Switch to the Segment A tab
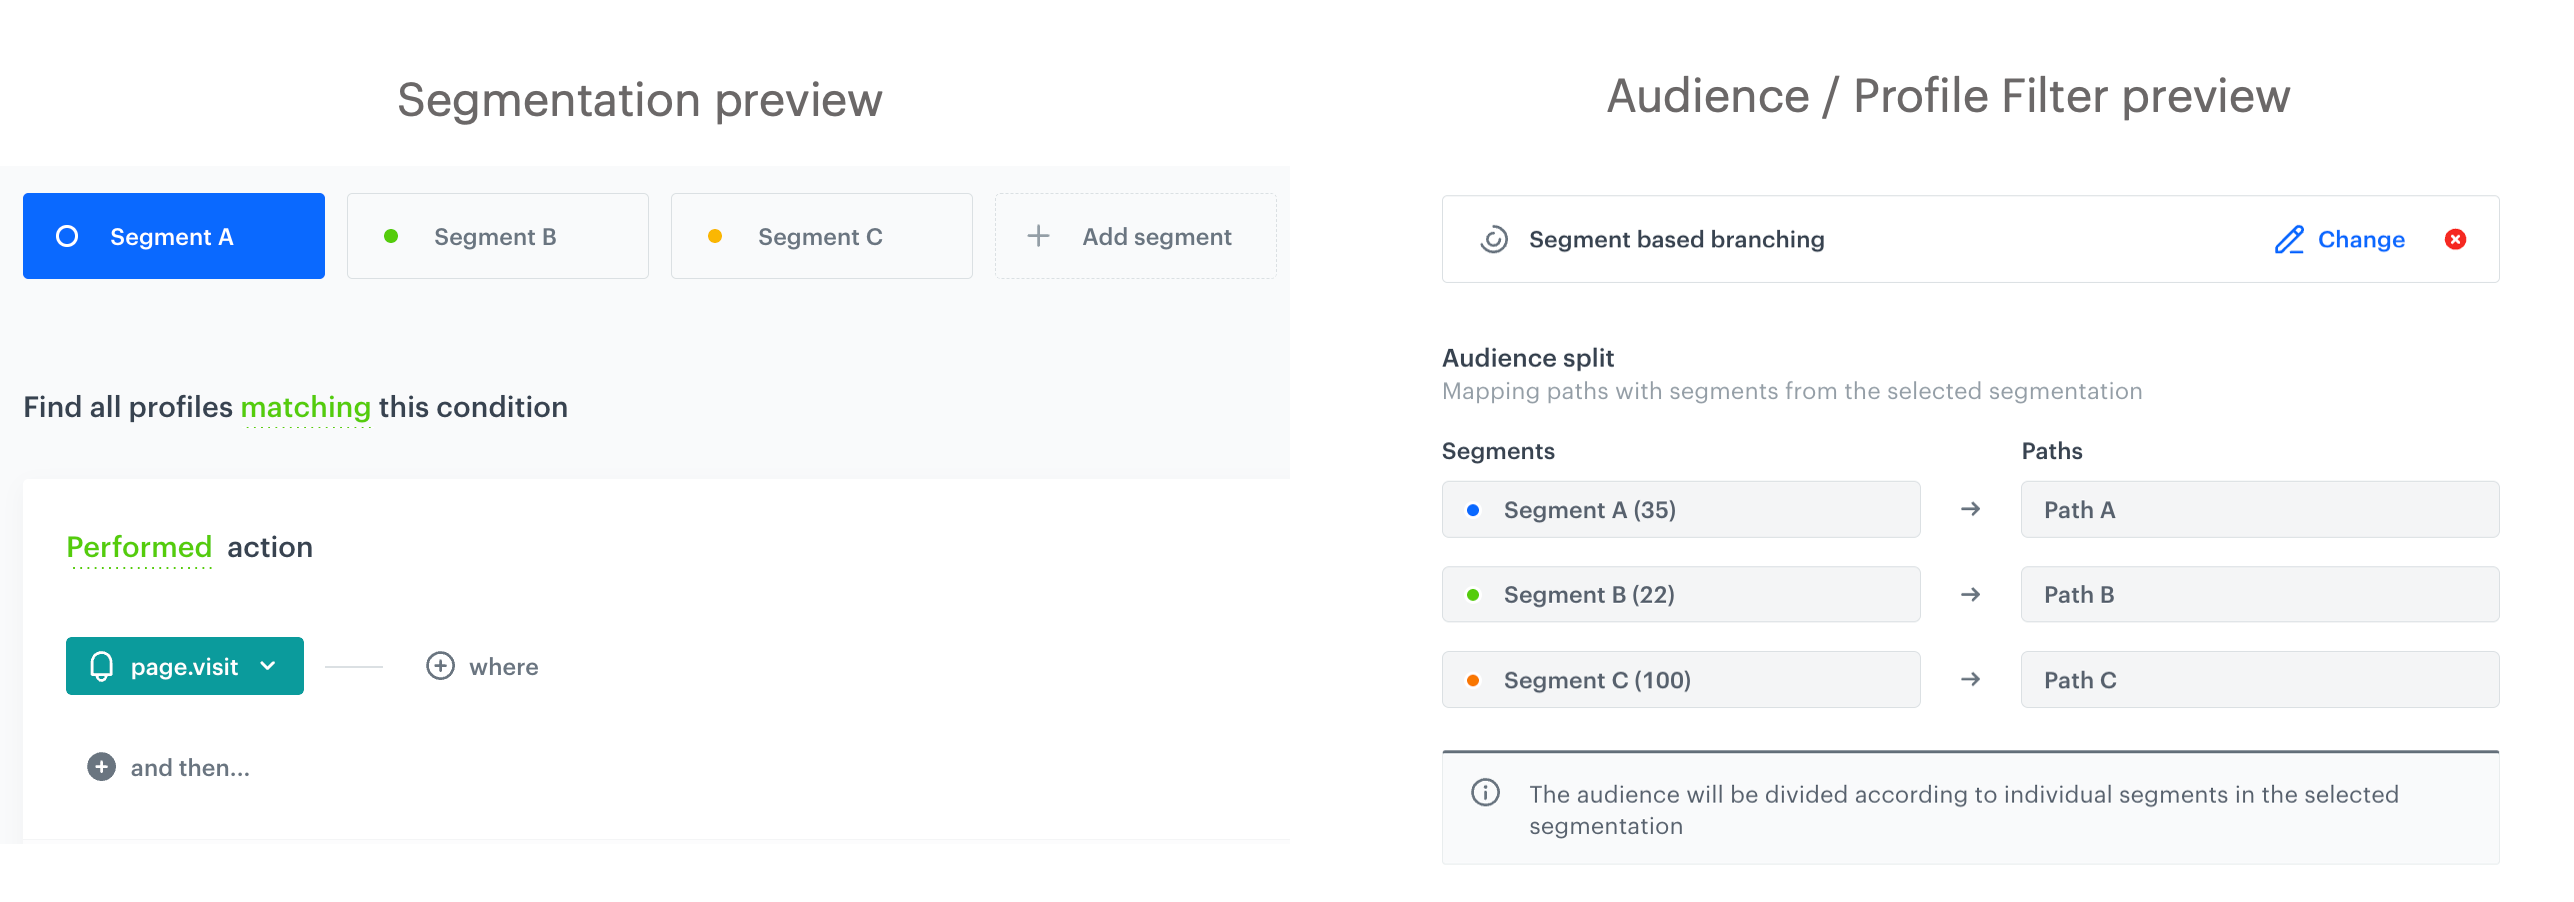The width and height of the screenshot is (2574, 902). tap(173, 236)
